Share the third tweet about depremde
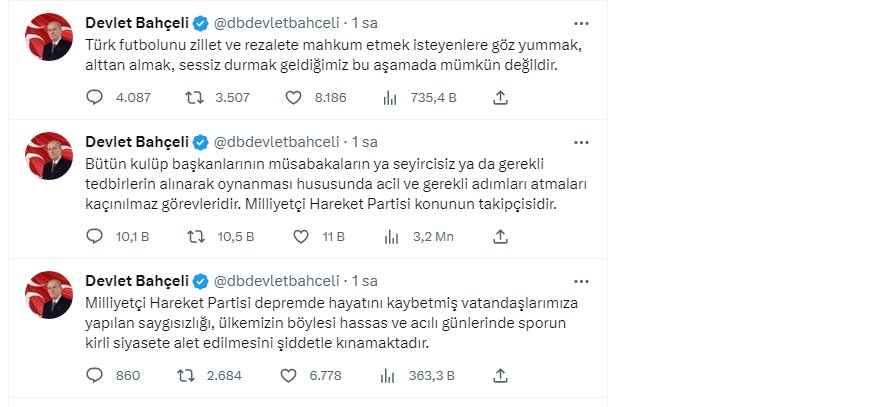The width and height of the screenshot is (880, 407). 502,376
